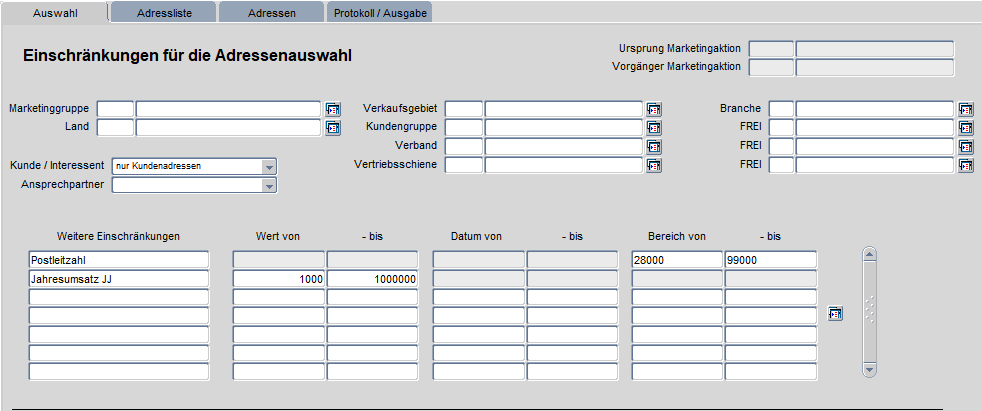Click lookup icon beside Verkaufsgebiet field

pos(654,109)
